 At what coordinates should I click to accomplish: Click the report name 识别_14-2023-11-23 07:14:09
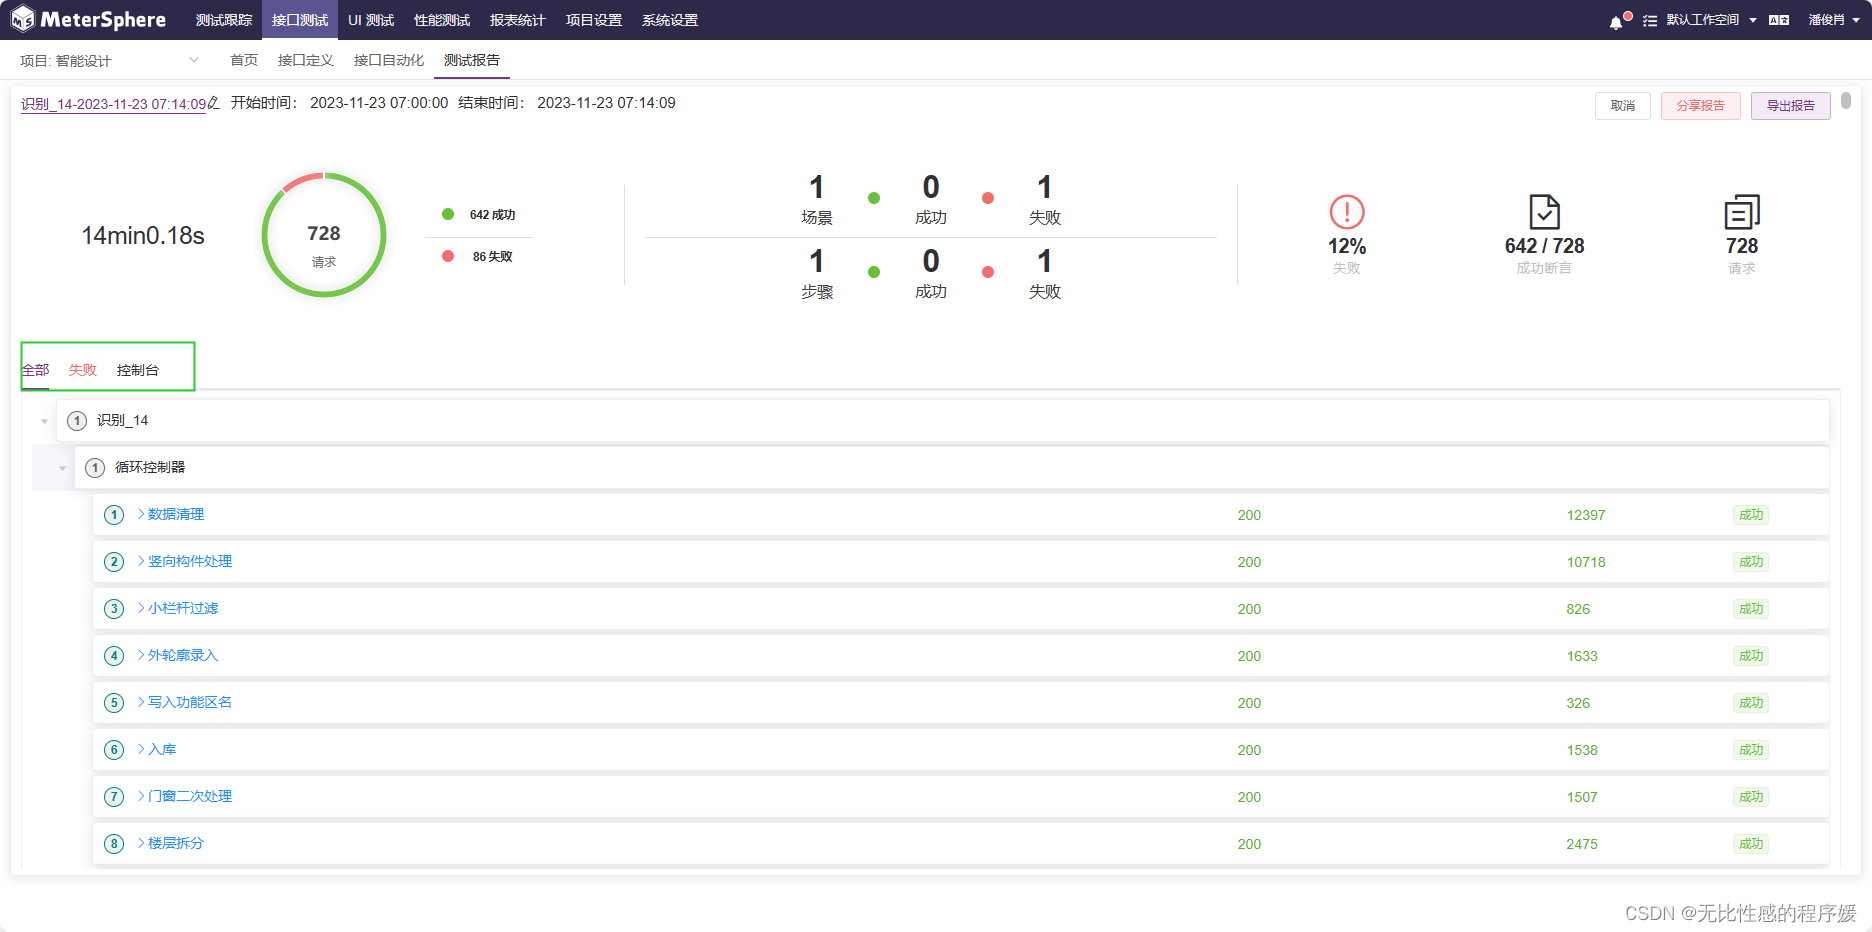click(x=114, y=104)
